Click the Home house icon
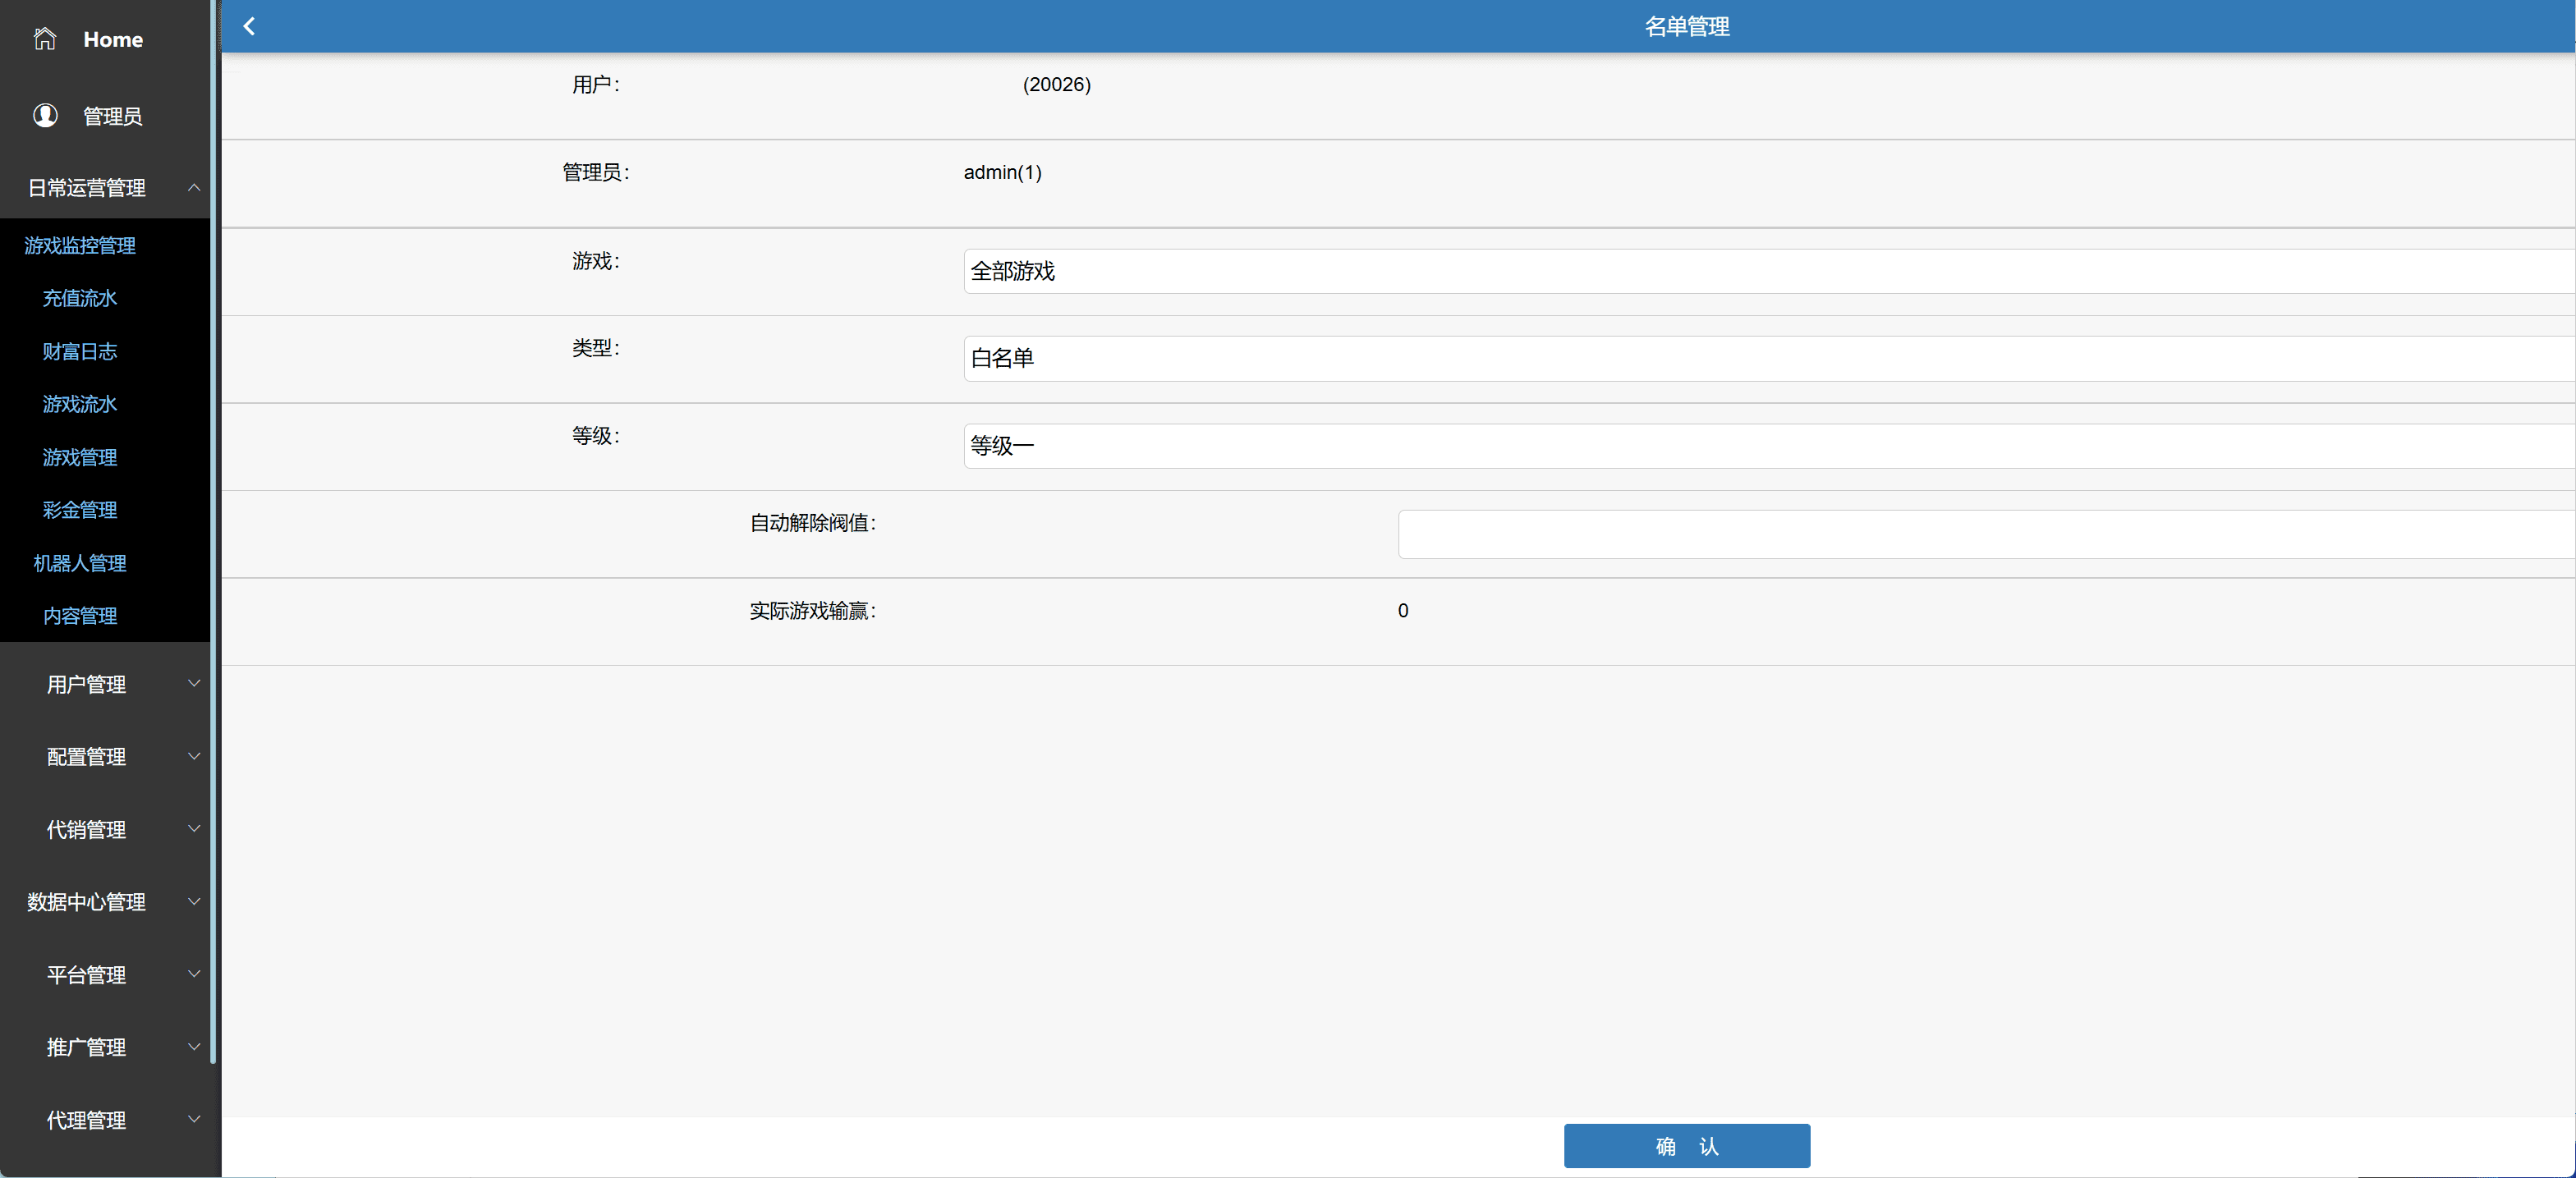This screenshot has width=2576, height=1178. point(45,39)
